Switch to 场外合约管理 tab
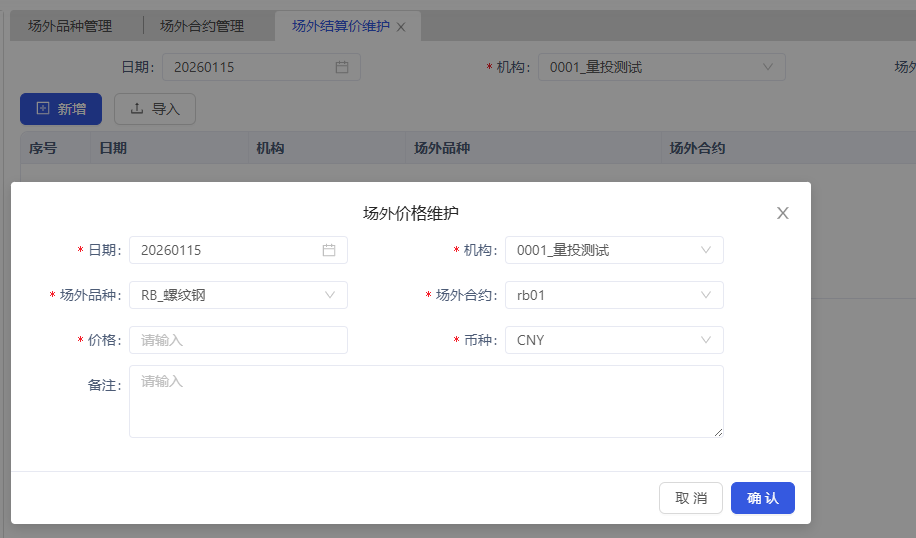Screen dimensions: 916x538 (202, 26)
